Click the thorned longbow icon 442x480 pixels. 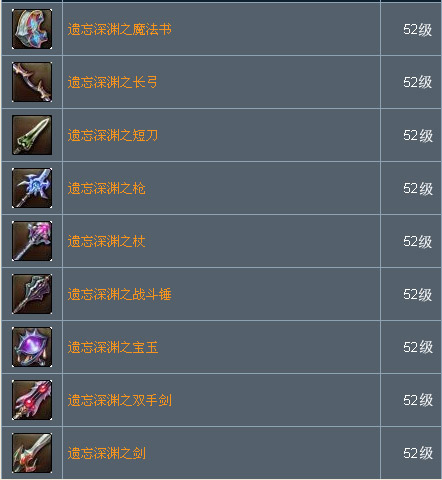coord(32,82)
